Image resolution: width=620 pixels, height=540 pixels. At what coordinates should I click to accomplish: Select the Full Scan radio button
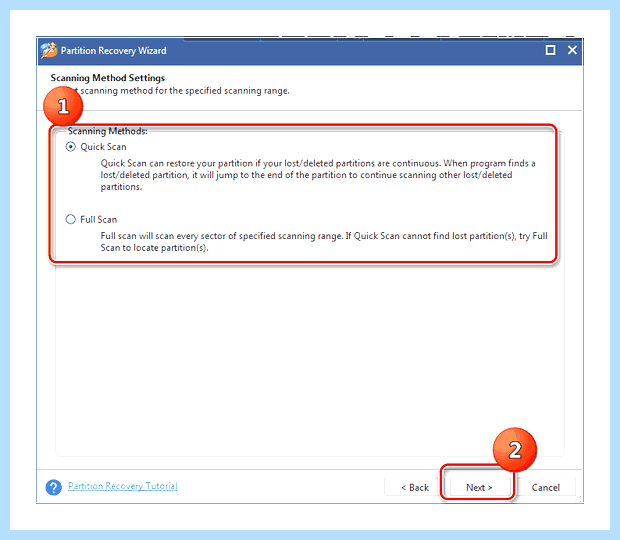coord(70,219)
